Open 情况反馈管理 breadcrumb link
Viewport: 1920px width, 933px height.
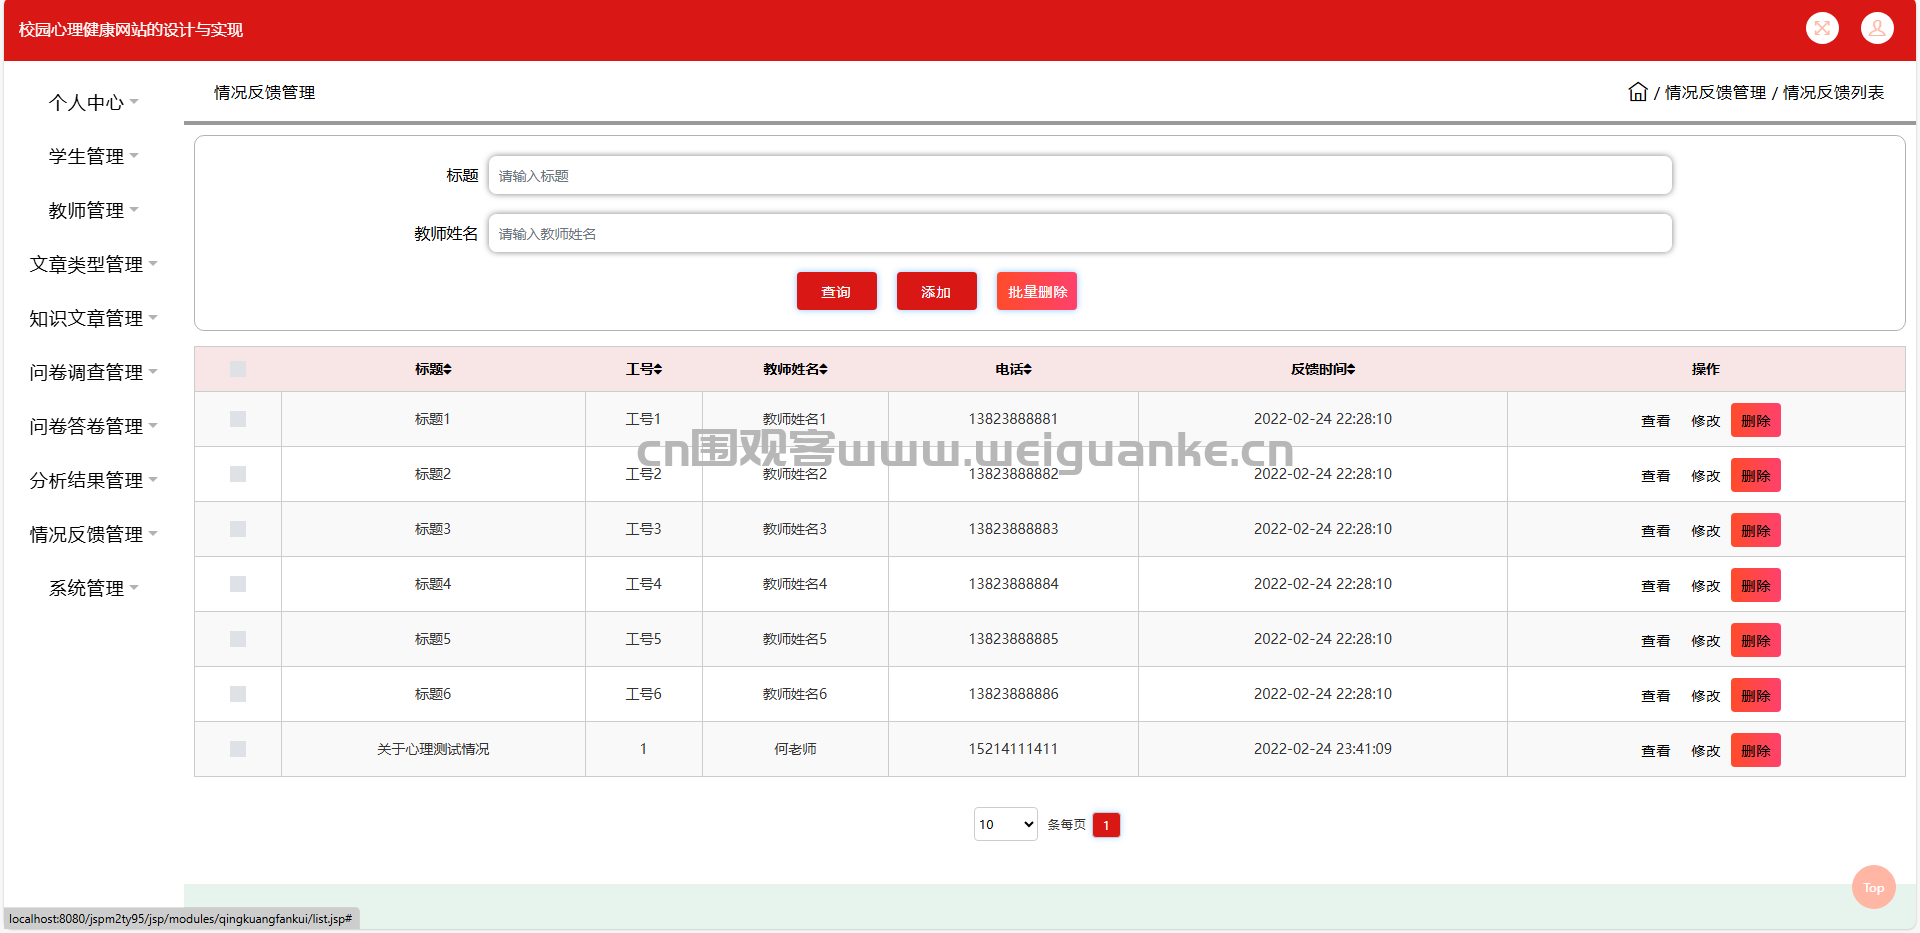pos(1715,92)
